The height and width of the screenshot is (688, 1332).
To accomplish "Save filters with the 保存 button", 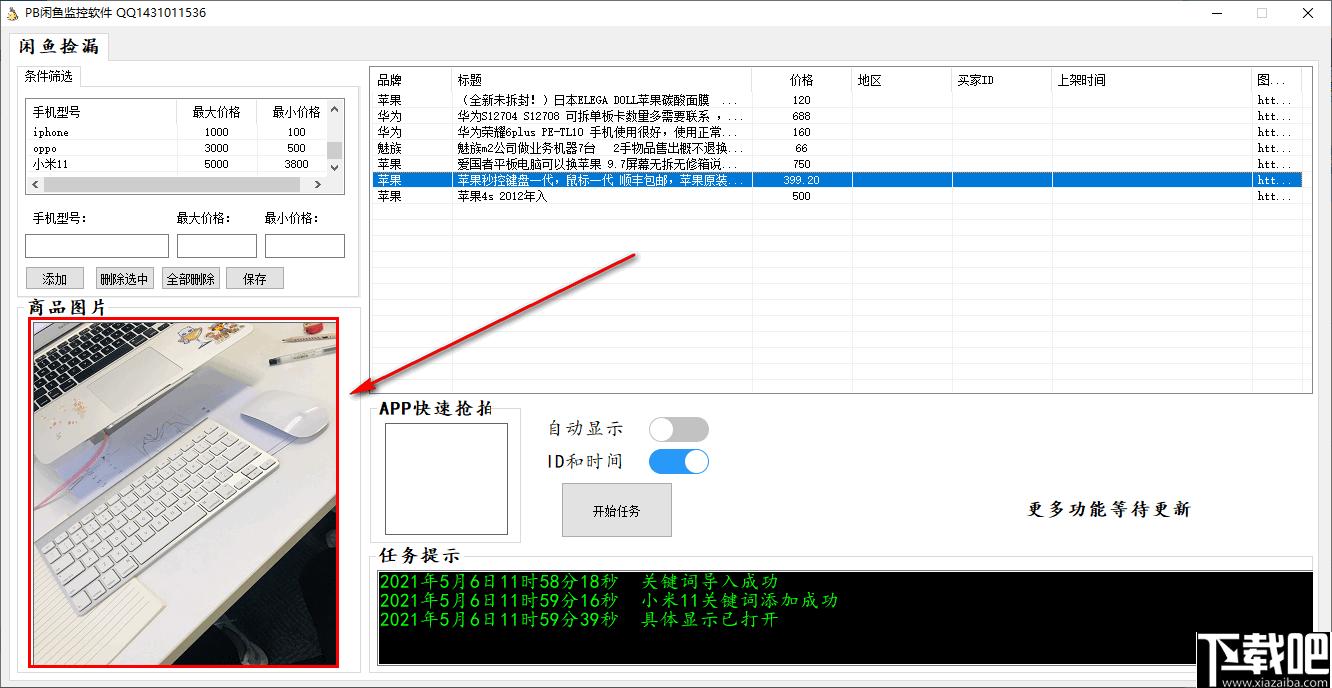I will [255, 278].
